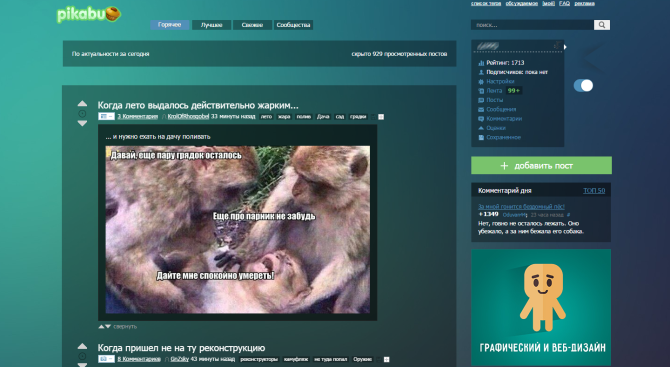Click the FAQ top link
The height and width of the screenshot is (367, 670).
(x=564, y=3)
